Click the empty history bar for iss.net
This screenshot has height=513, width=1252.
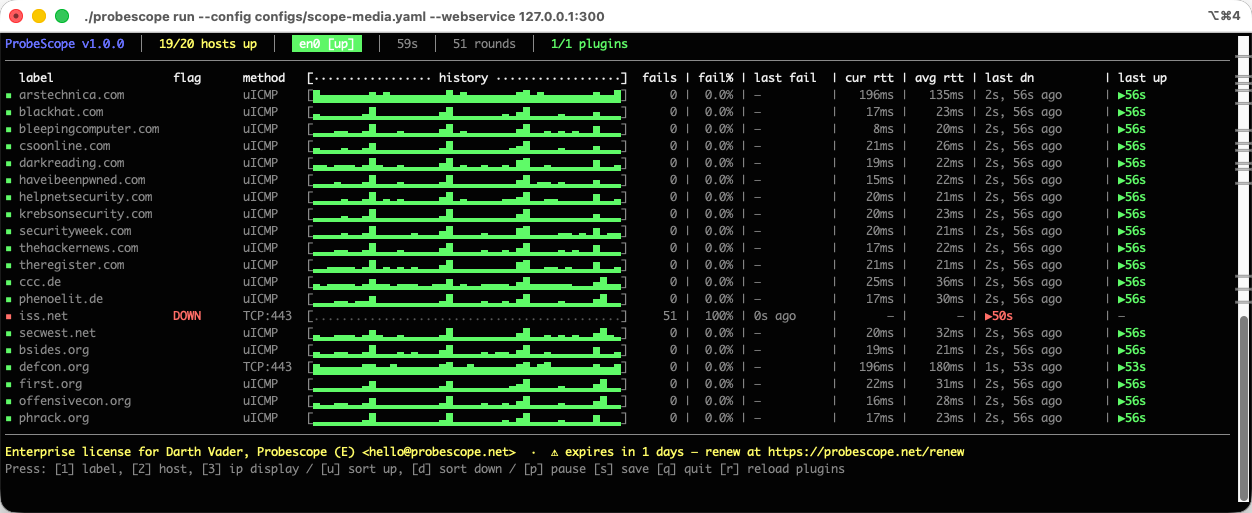467,316
